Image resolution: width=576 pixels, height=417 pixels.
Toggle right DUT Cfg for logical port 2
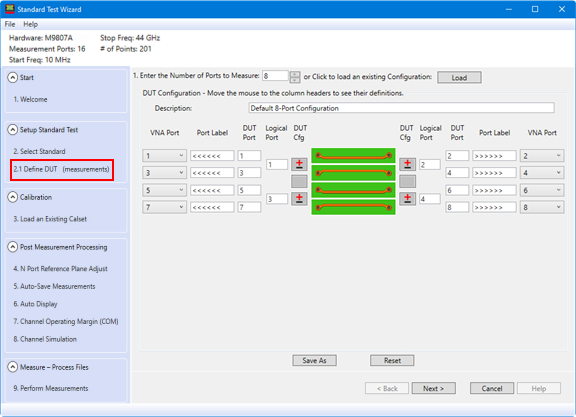click(x=407, y=164)
